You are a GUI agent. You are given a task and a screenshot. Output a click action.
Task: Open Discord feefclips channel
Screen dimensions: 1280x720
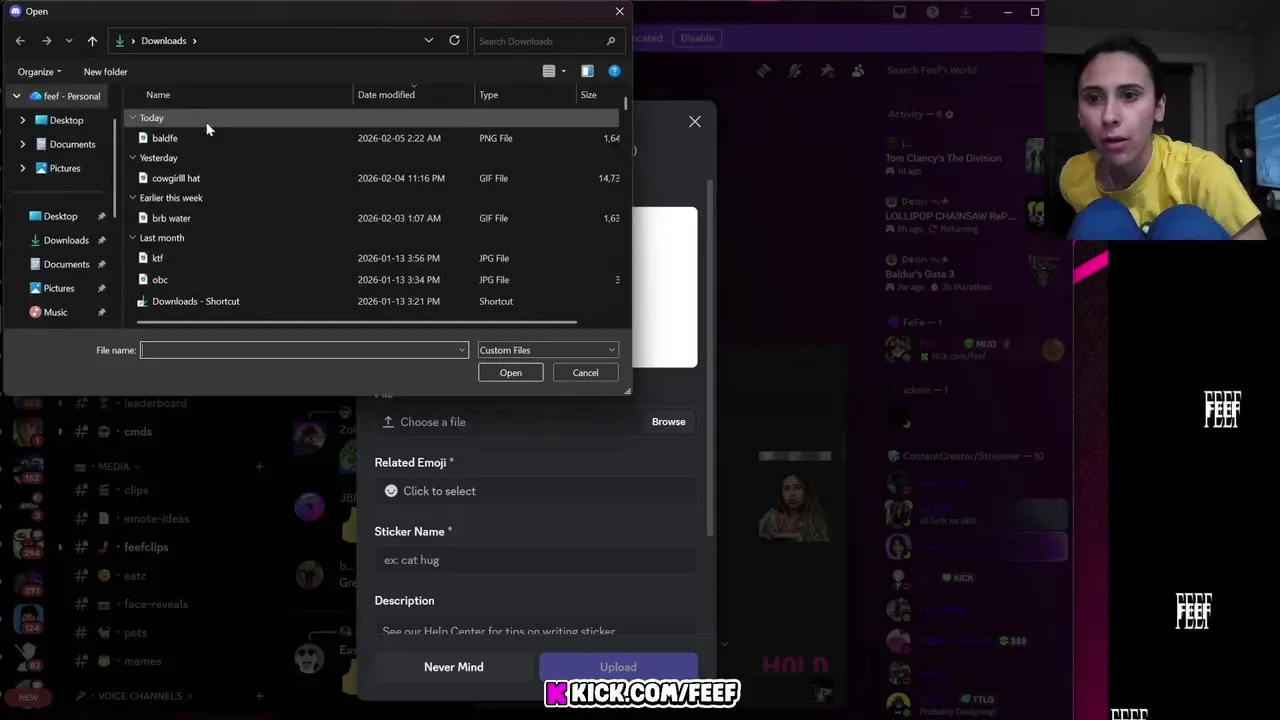coord(146,547)
